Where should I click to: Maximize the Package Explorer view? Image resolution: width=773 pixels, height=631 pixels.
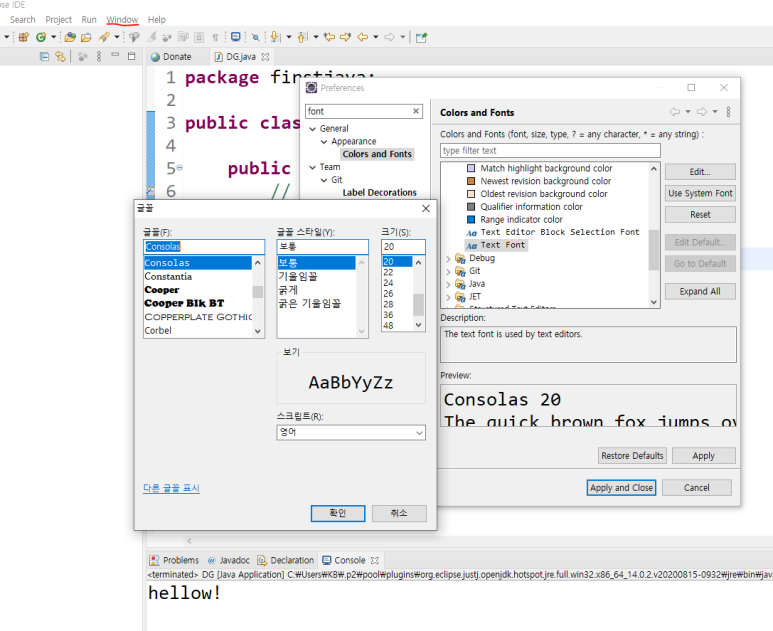pos(132,56)
